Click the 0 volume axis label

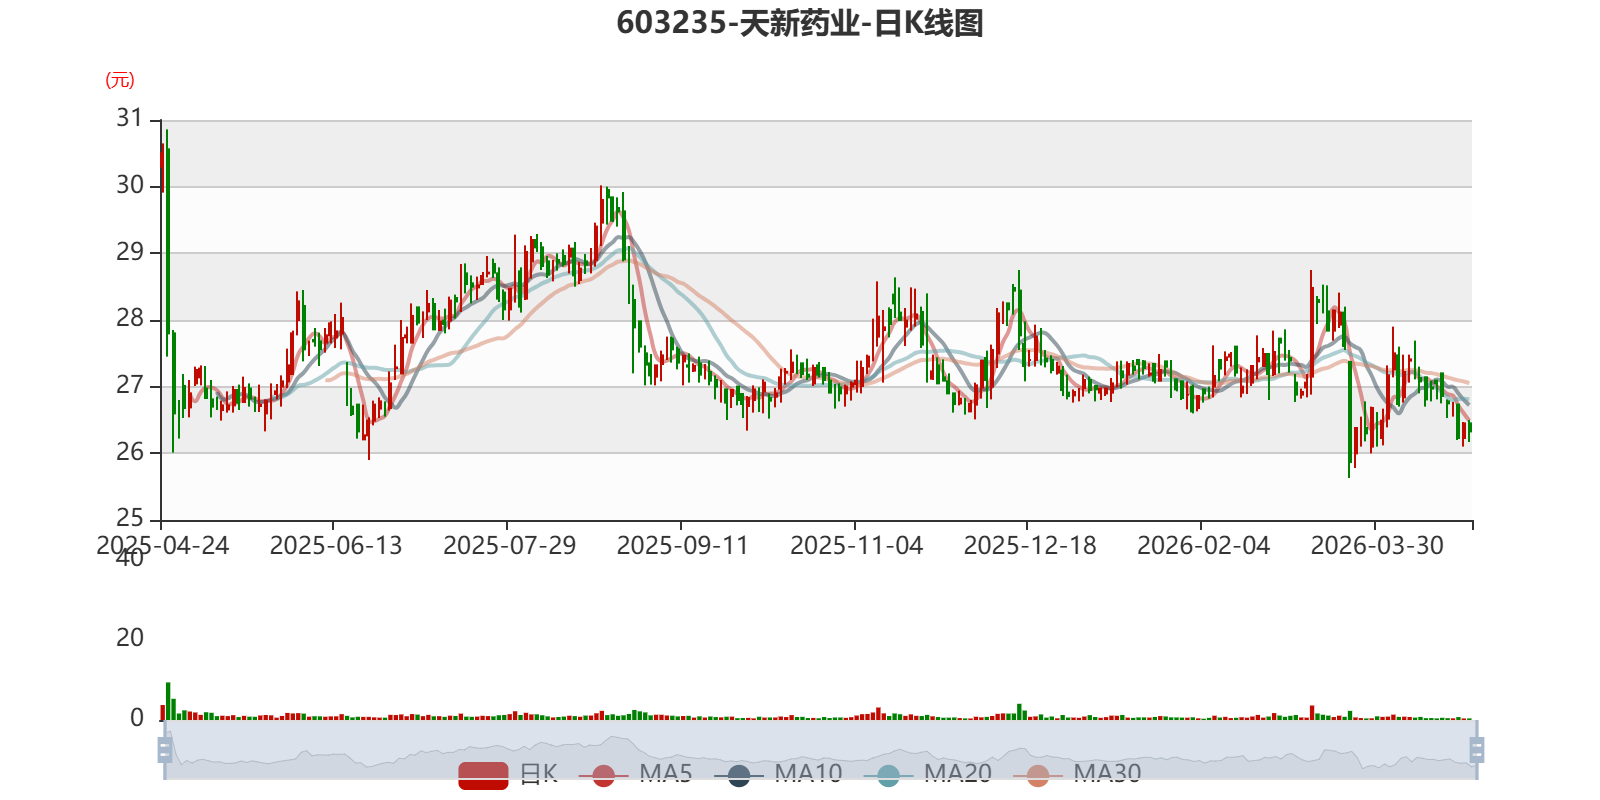(x=137, y=718)
